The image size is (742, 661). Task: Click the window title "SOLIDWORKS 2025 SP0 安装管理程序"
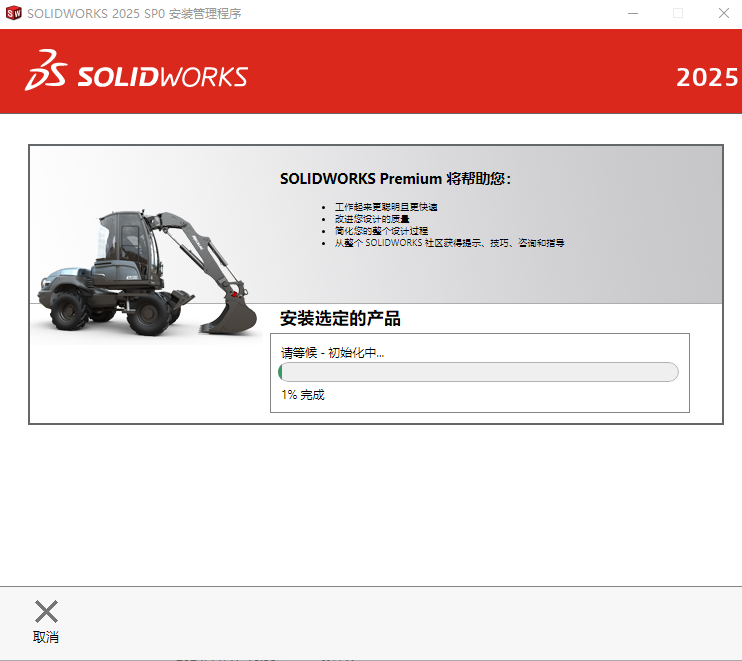134,14
